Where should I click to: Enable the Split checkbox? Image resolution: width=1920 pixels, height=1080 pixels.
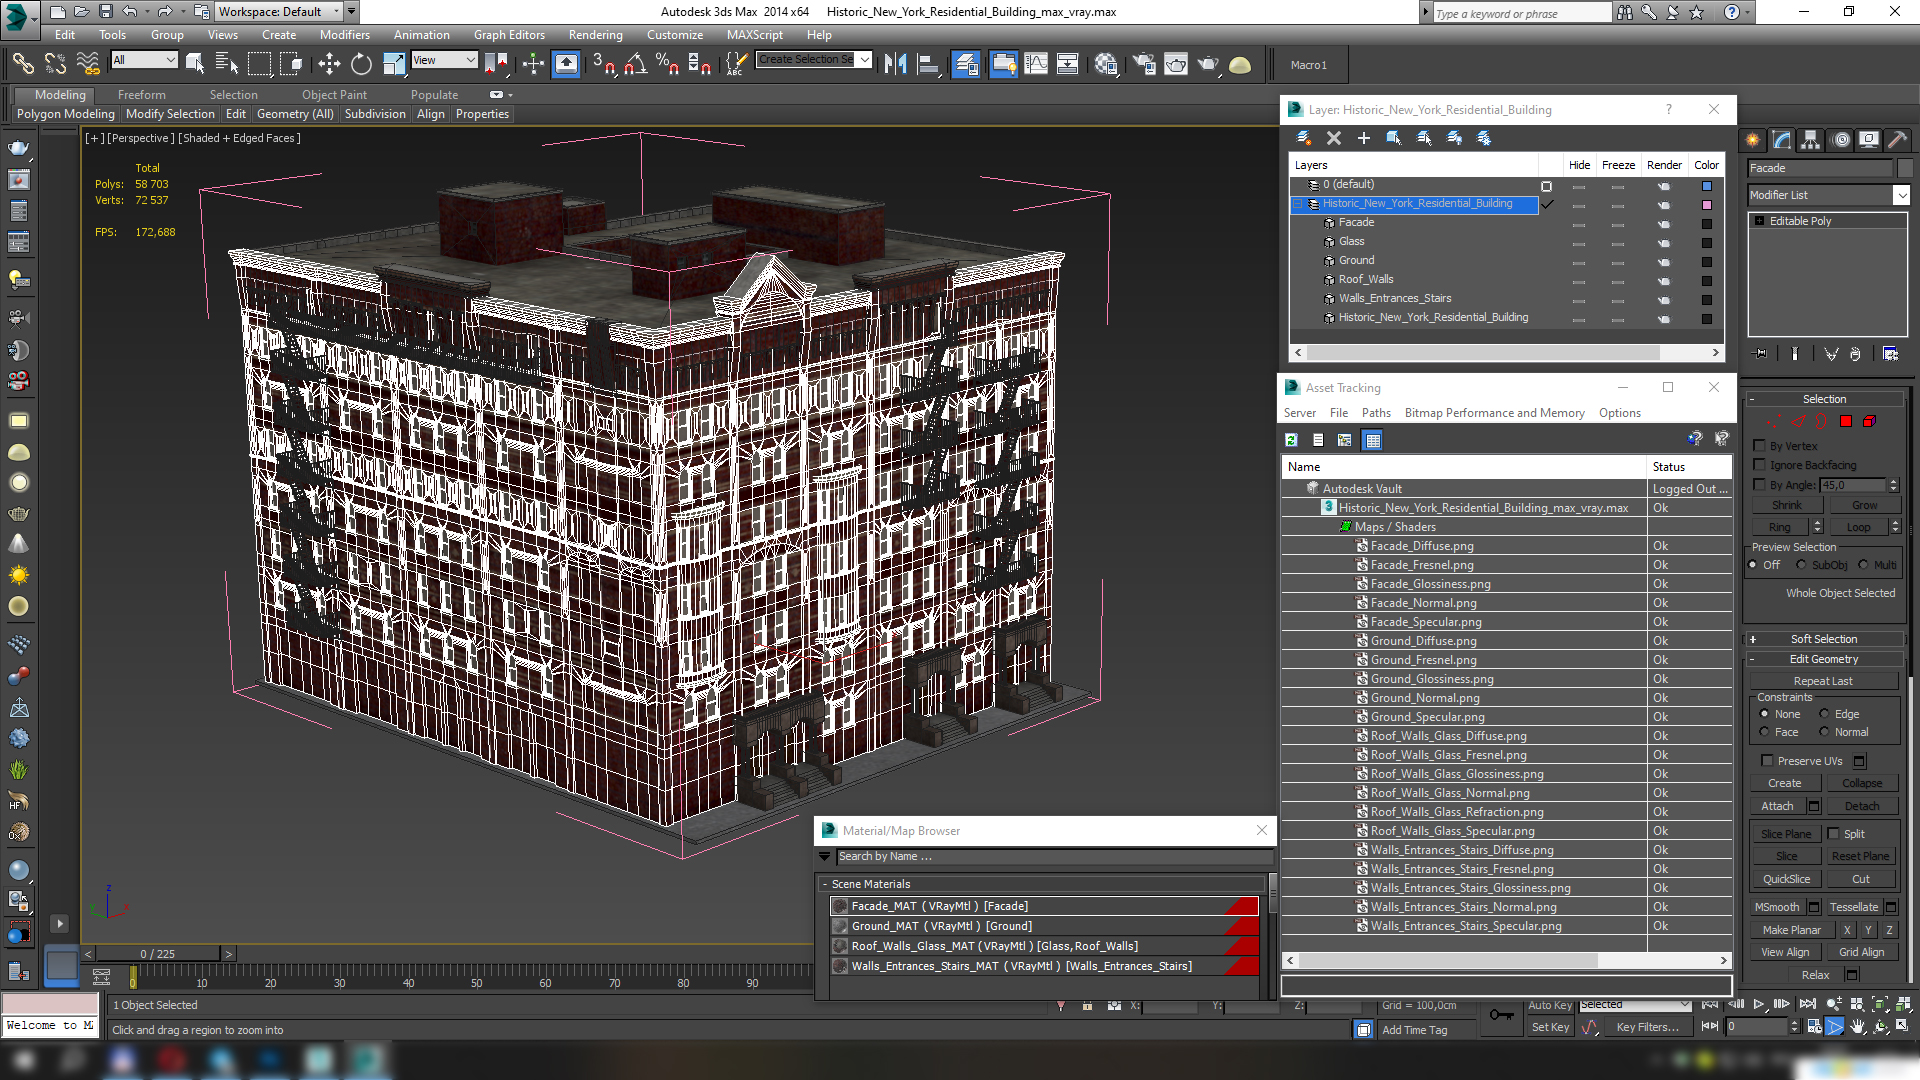1833,834
